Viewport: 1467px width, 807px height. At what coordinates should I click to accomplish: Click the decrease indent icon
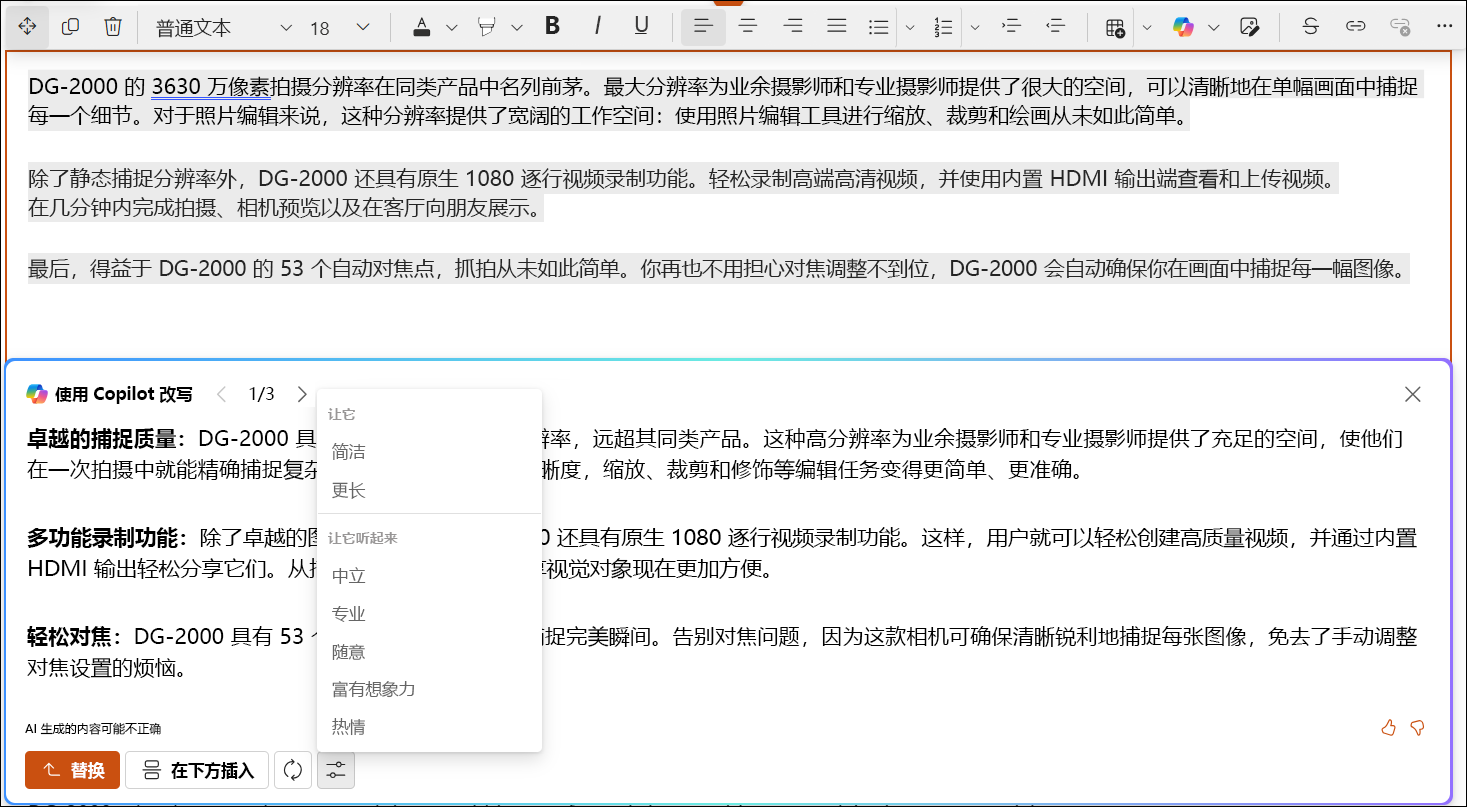coord(1054,27)
